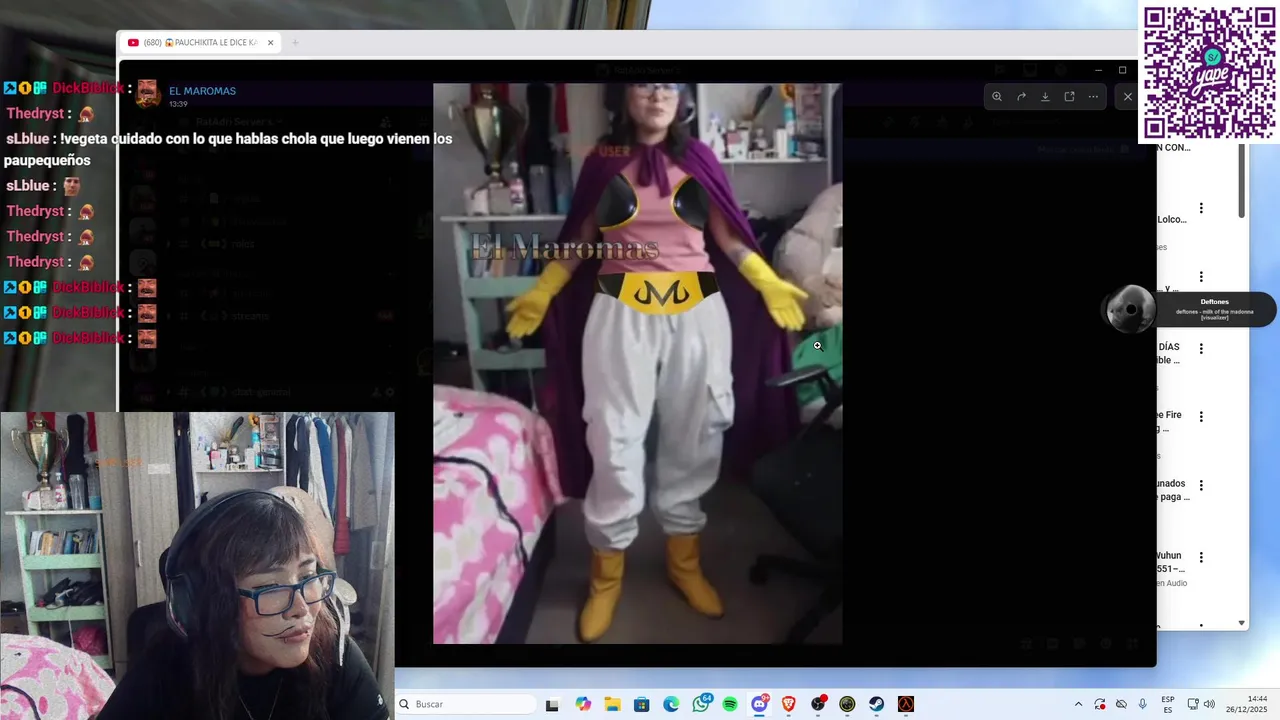
Task: Open kebab menu for the 'y ...' video
Action: point(1201,277)
